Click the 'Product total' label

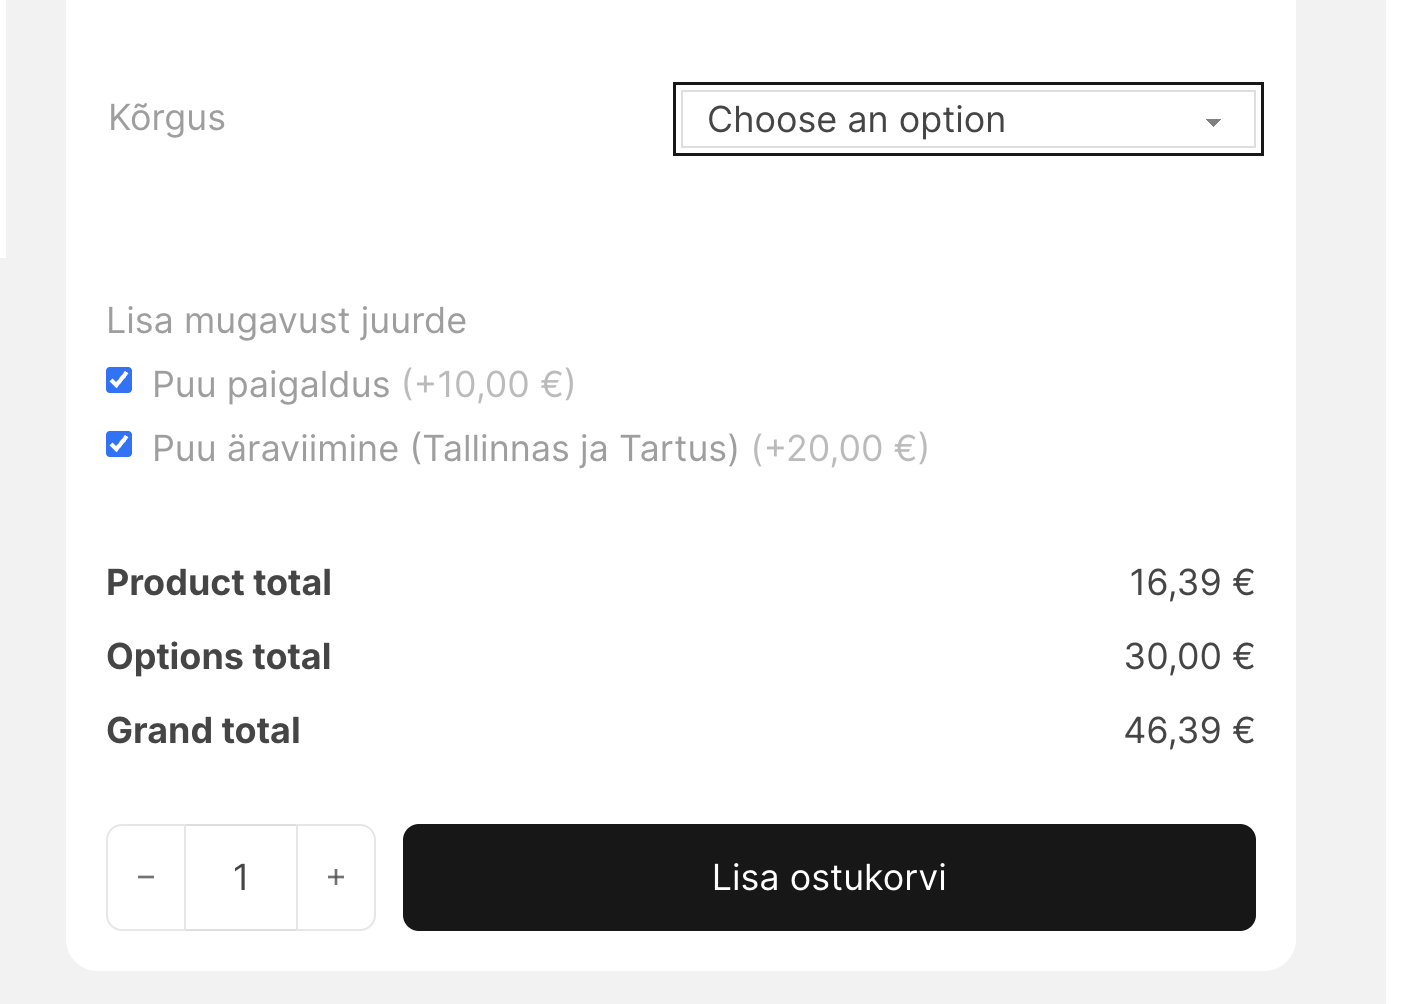pos(219,583)
